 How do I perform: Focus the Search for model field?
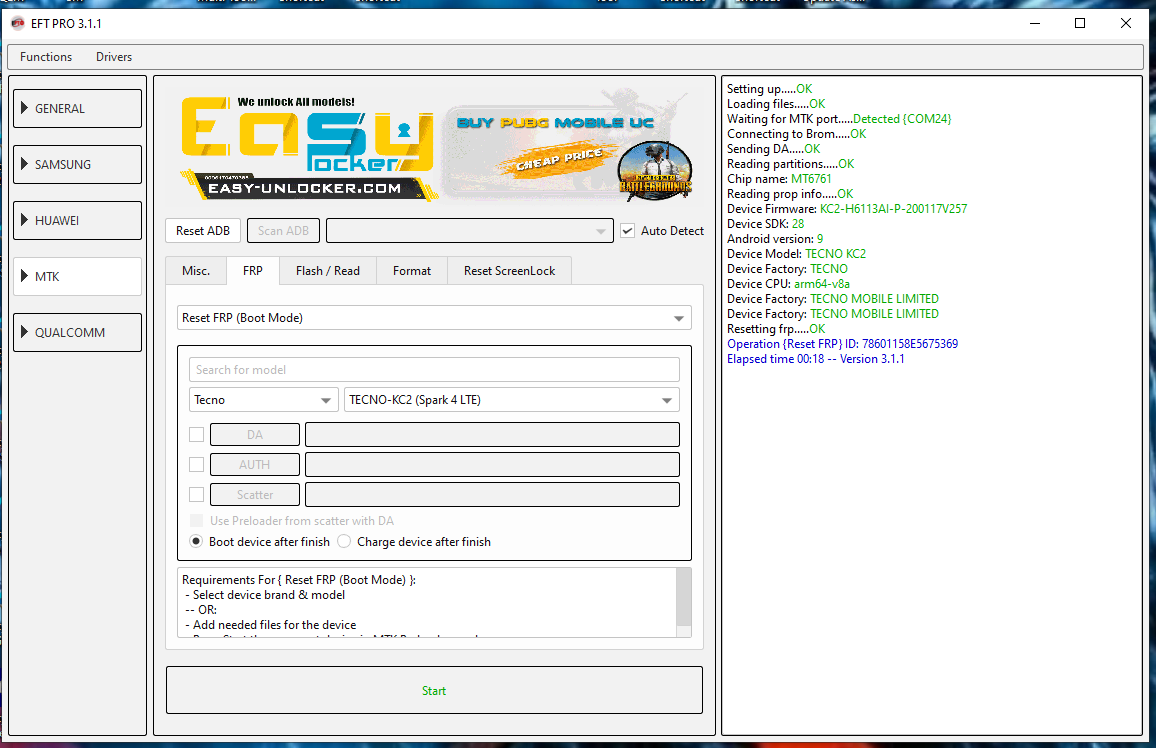pyautogui.click(x=434, y=370)
